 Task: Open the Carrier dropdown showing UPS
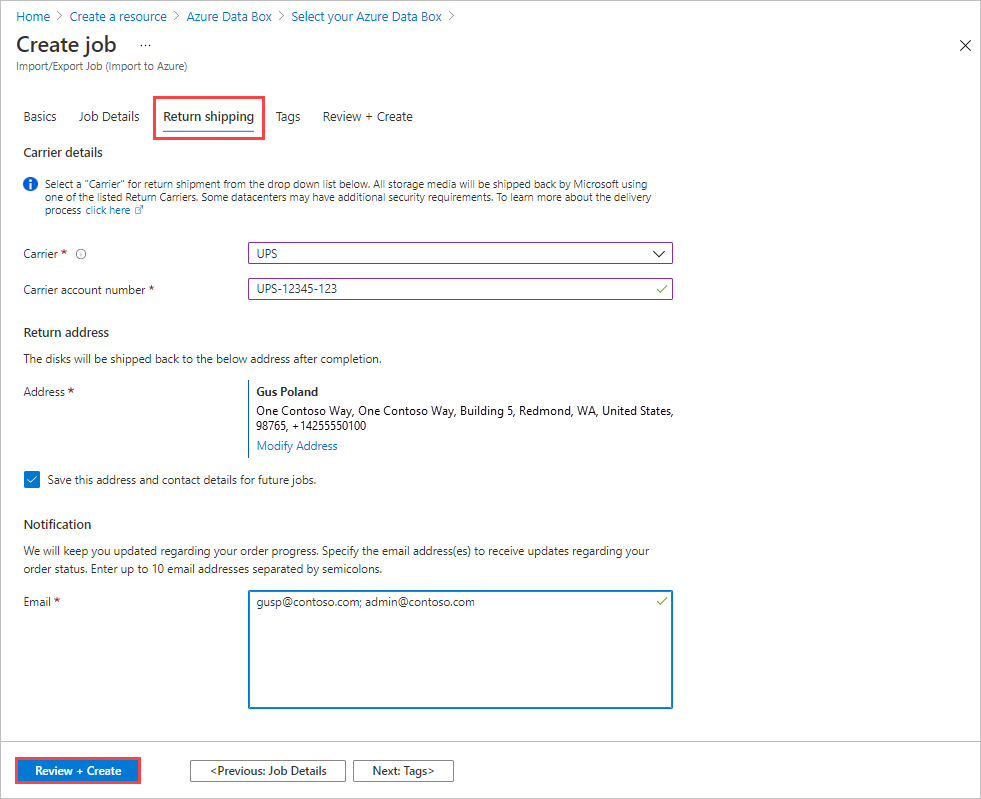tap(460, 253)
